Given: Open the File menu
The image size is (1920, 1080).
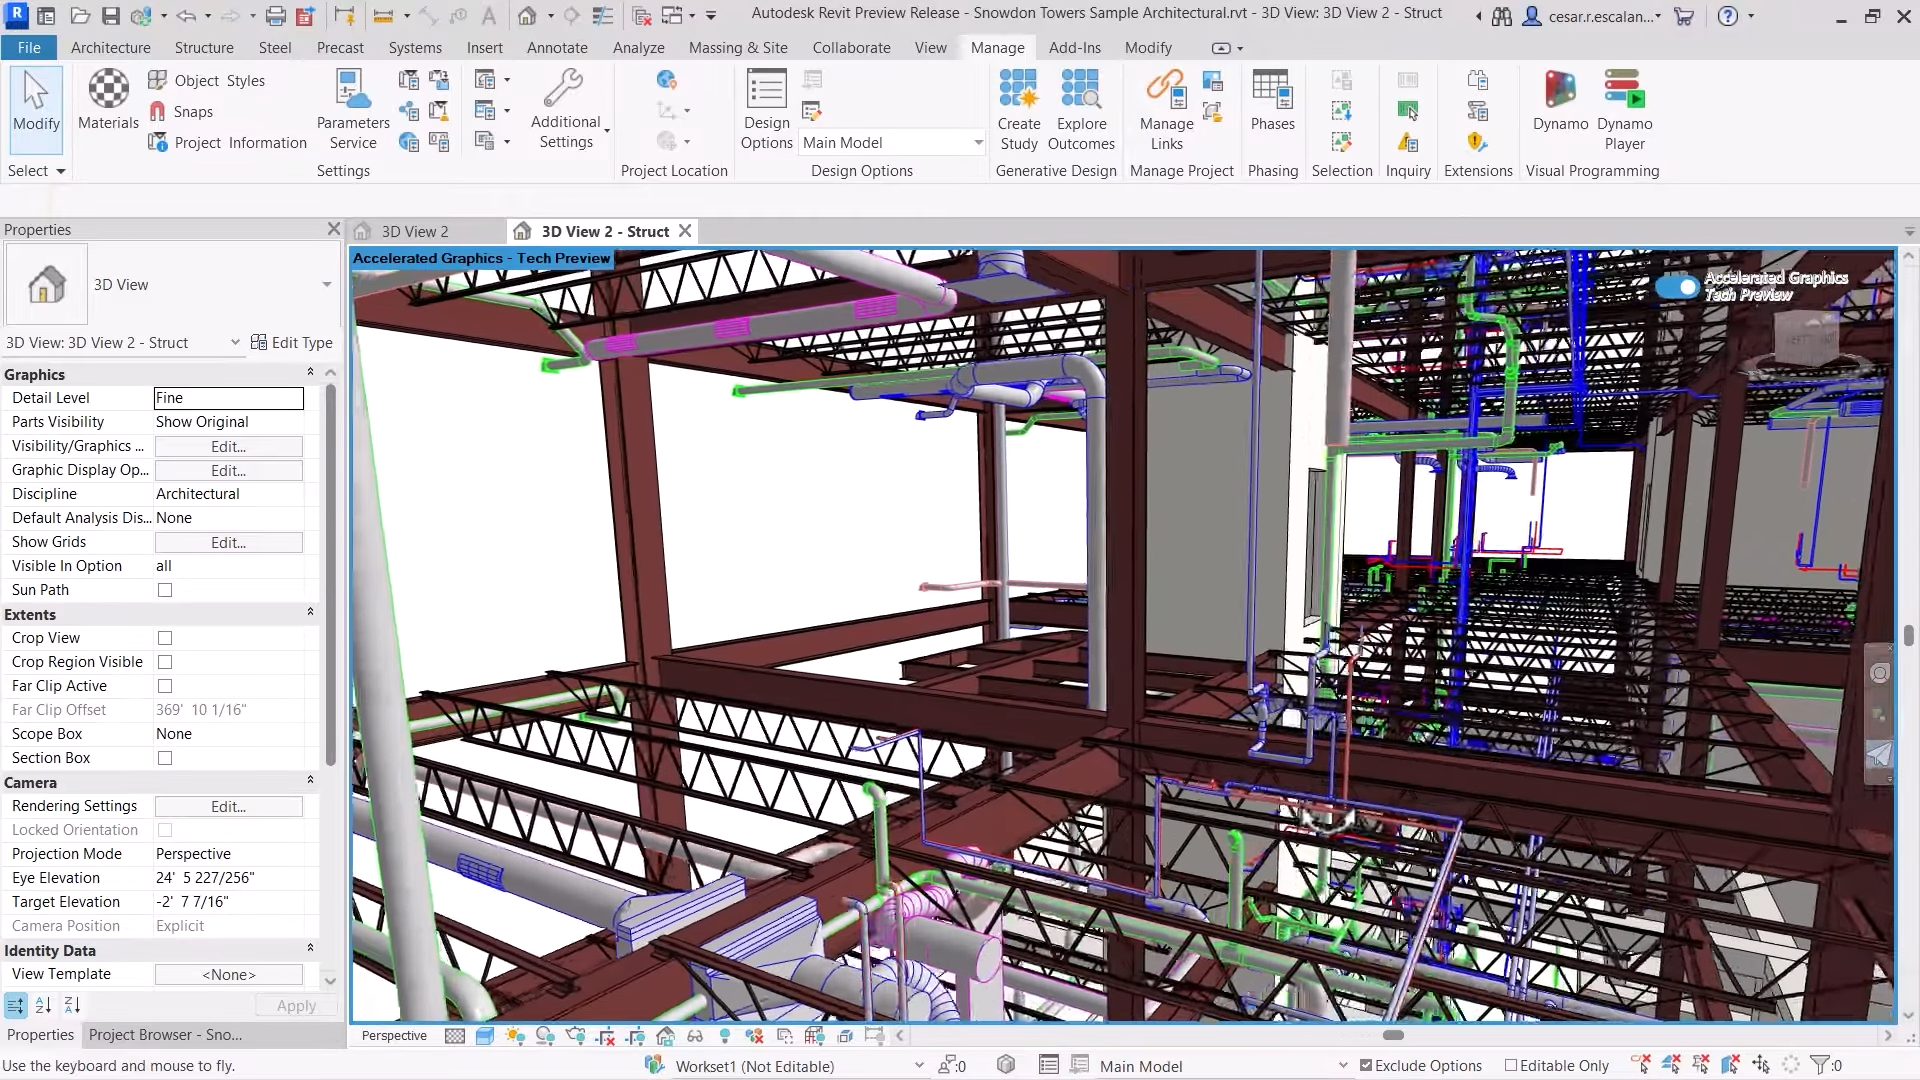Looking at the screenshot, I should click(29, 47).
